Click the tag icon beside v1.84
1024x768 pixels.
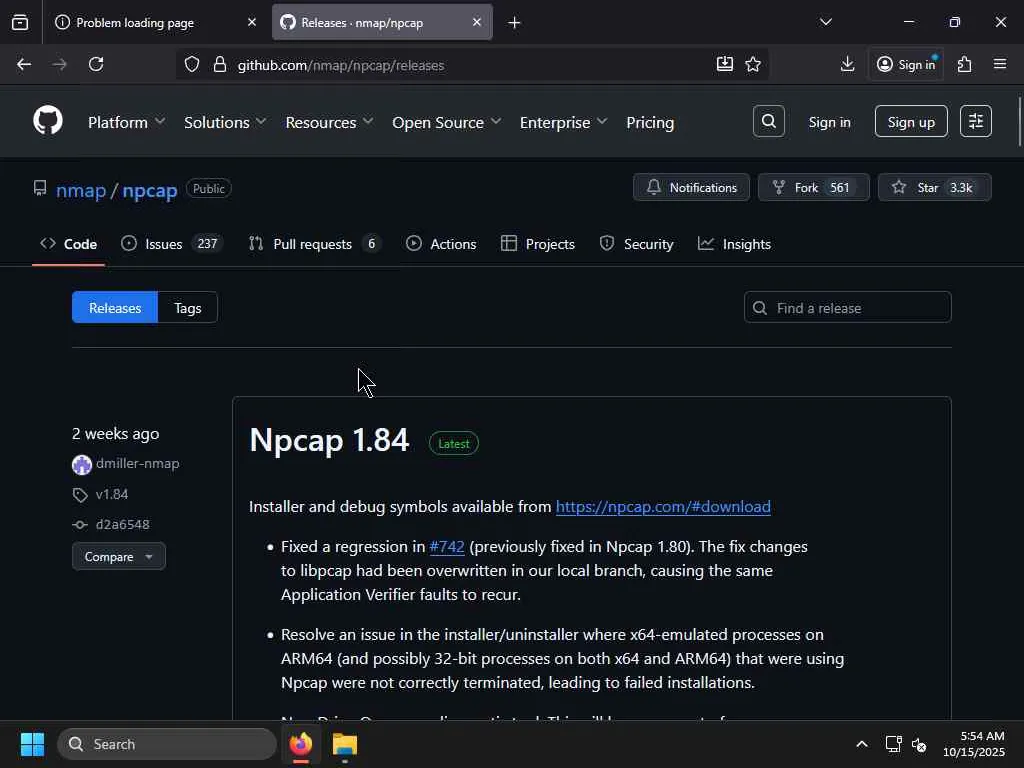tap(80, 495)
